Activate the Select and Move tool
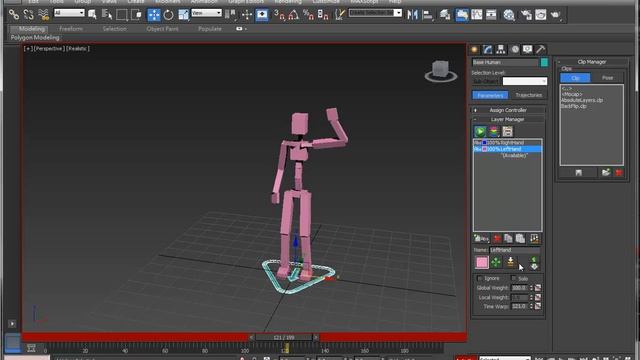Screen dimensions: 640x360 pyautogui.click(x=154, y=15)
